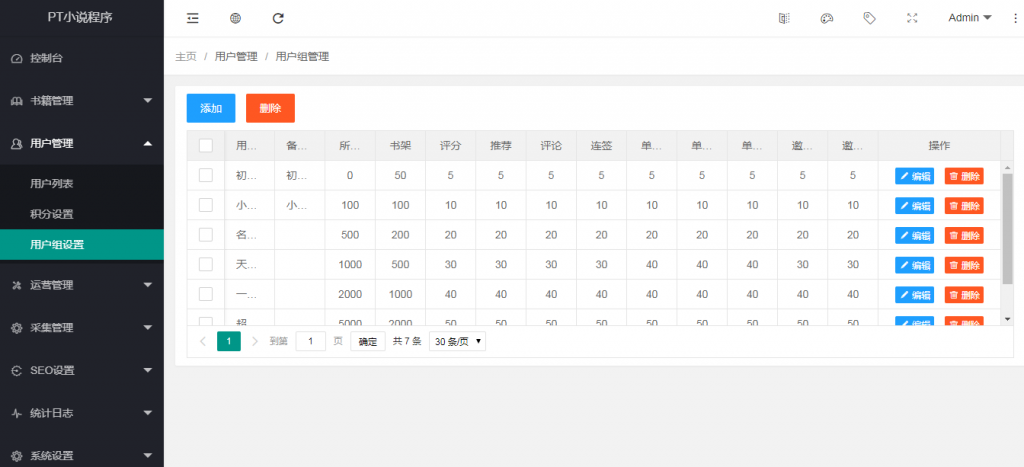The height and width of the screenshot is (467, 1024).
Task: Open the Admin user dropdown
Action: (969, 18)
